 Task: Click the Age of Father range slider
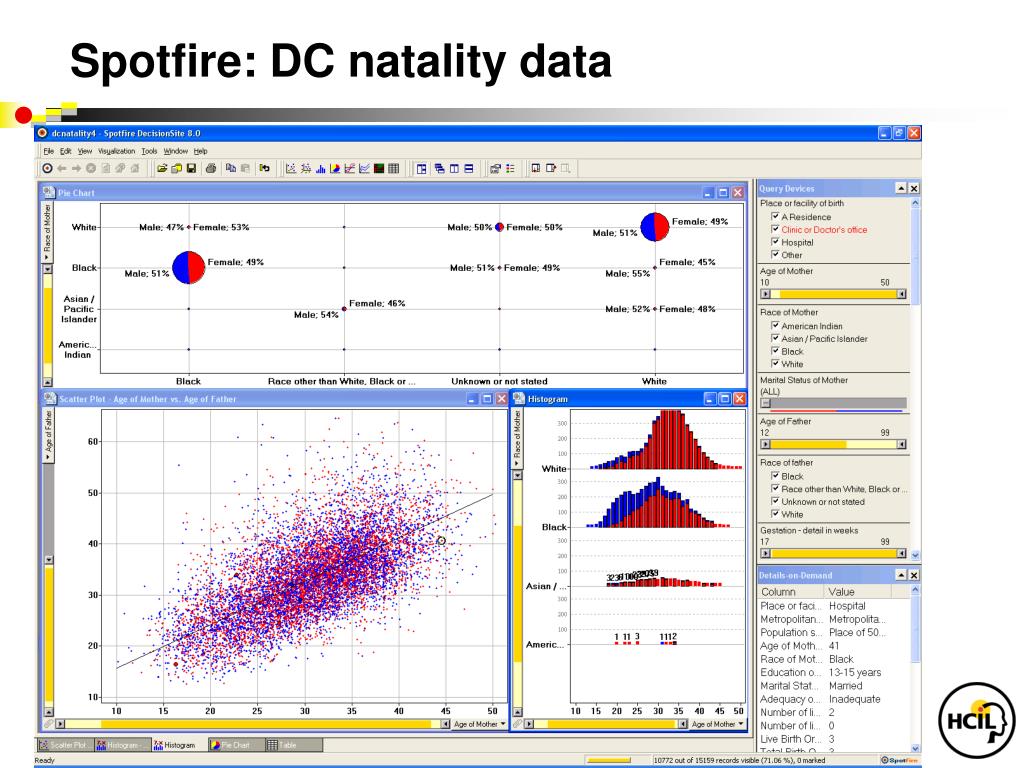[833, 445]
